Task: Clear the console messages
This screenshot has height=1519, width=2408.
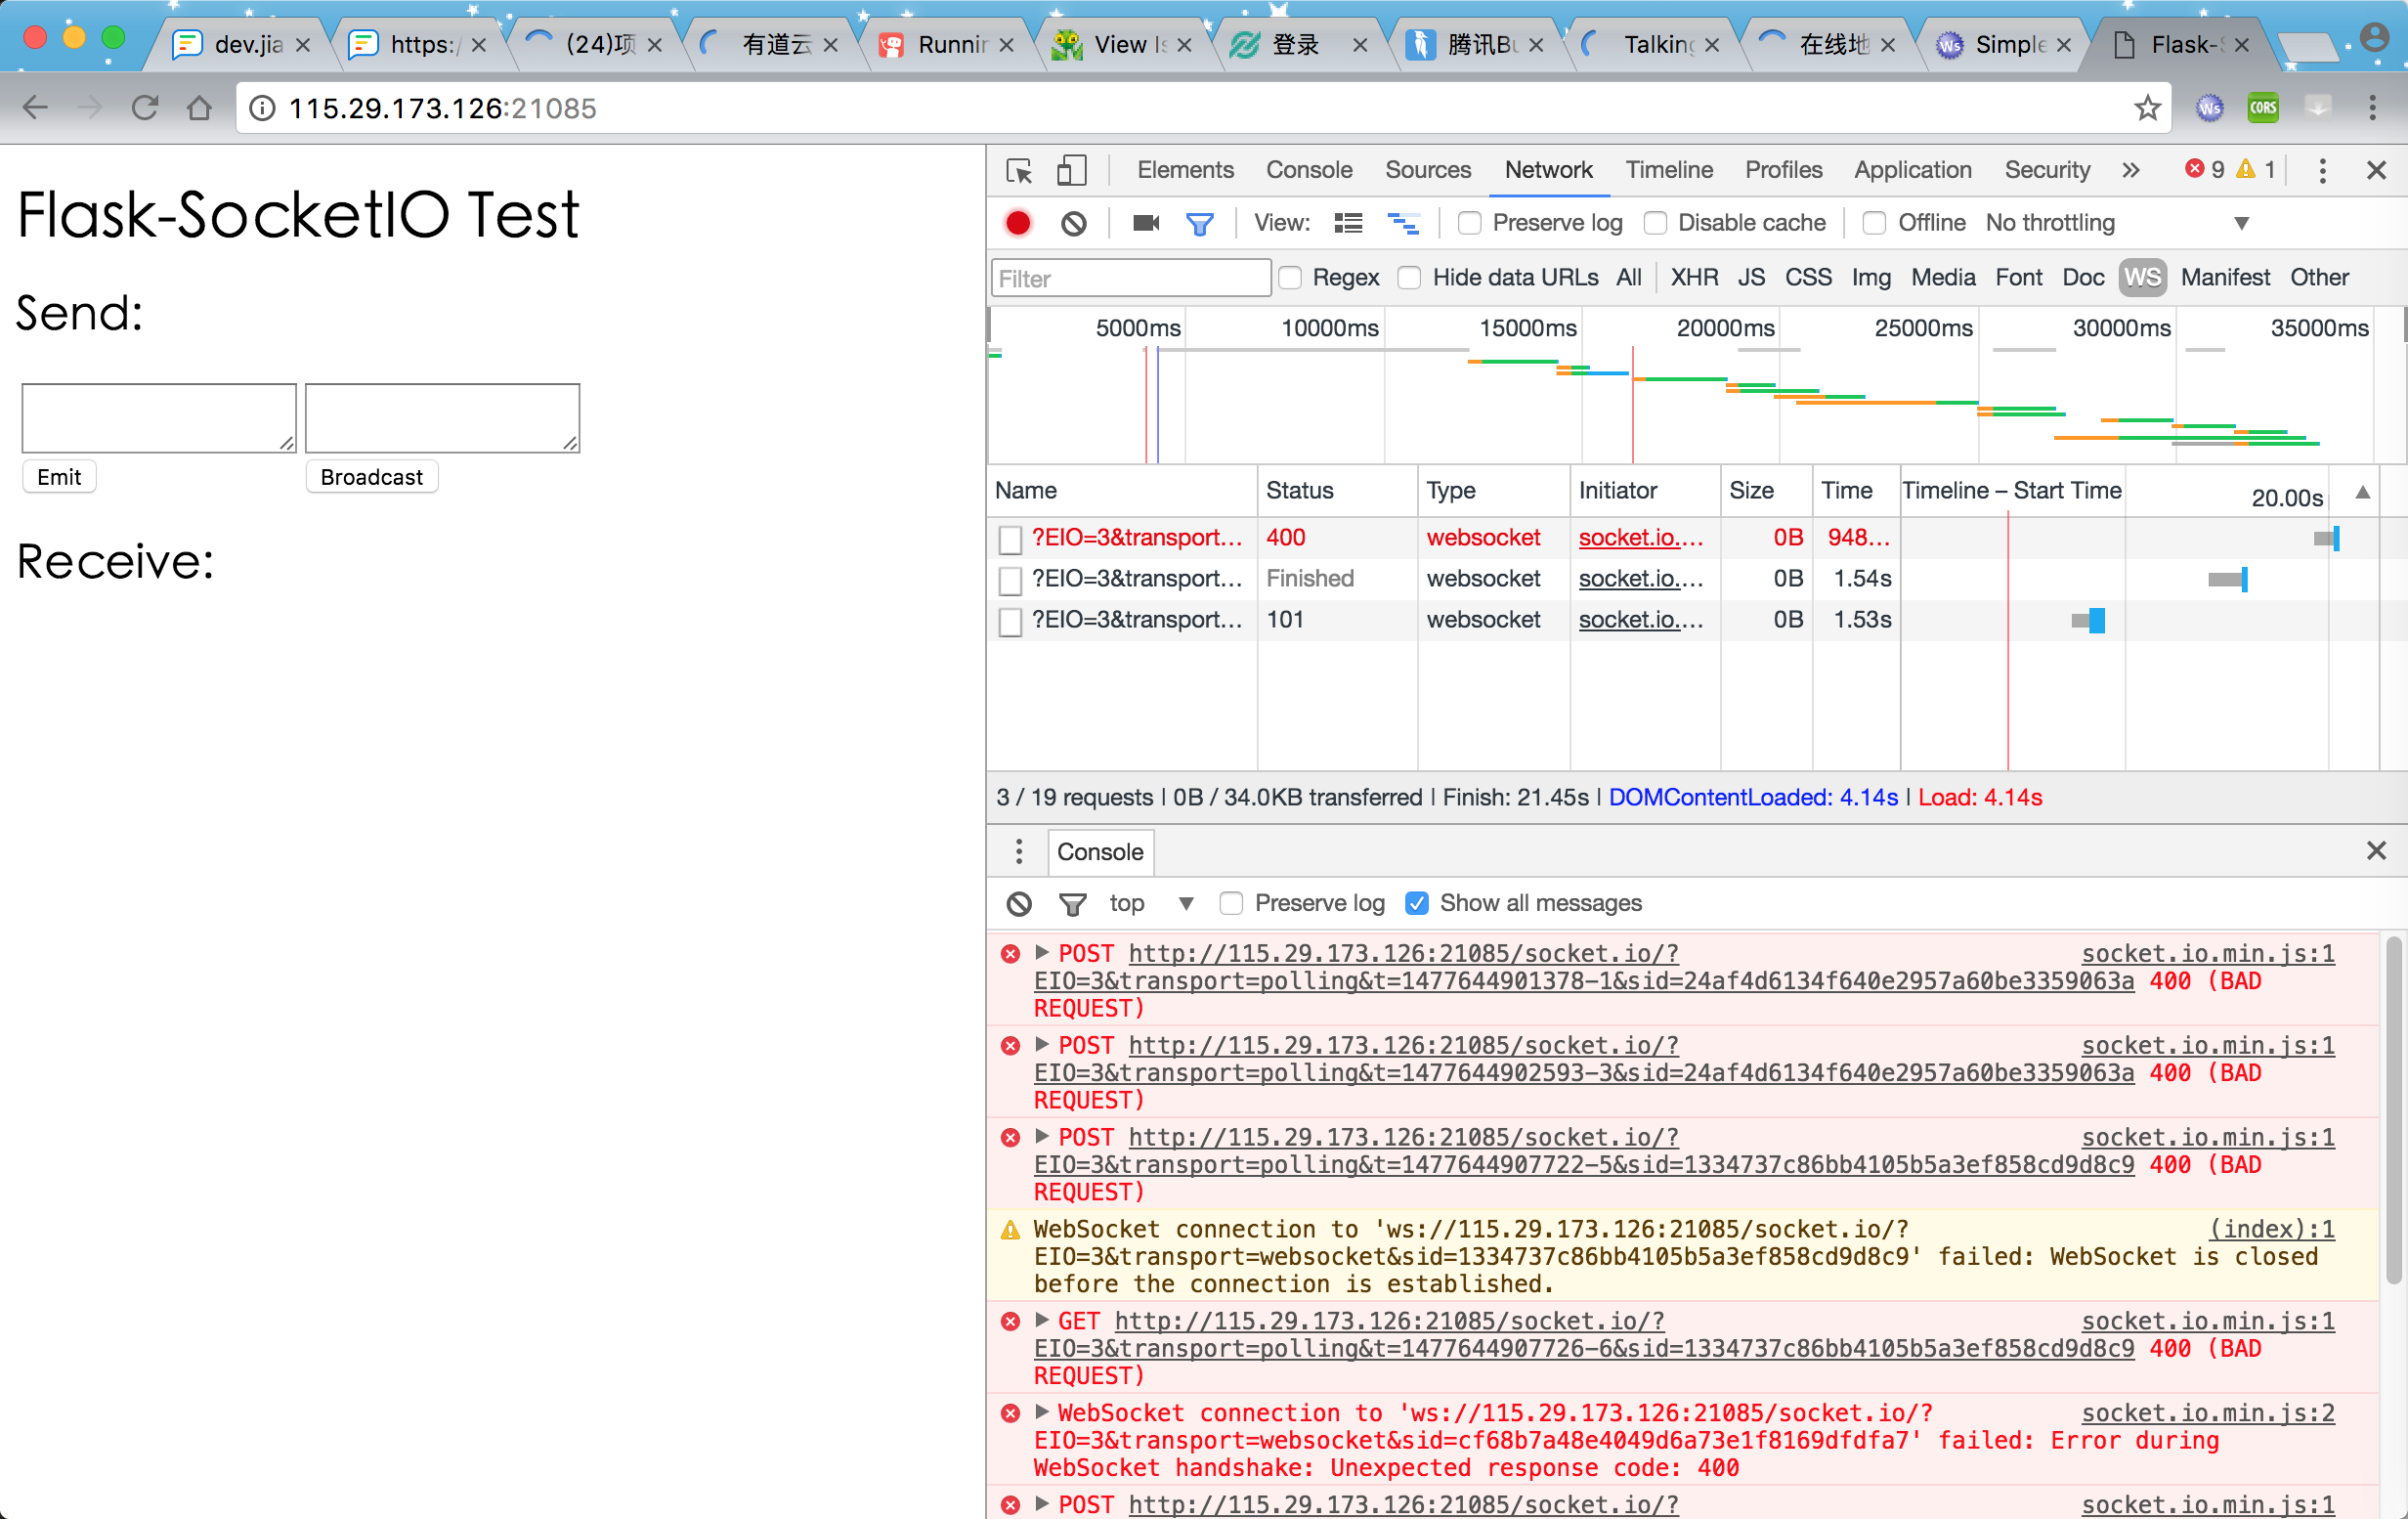Action: coord(1019,903)
